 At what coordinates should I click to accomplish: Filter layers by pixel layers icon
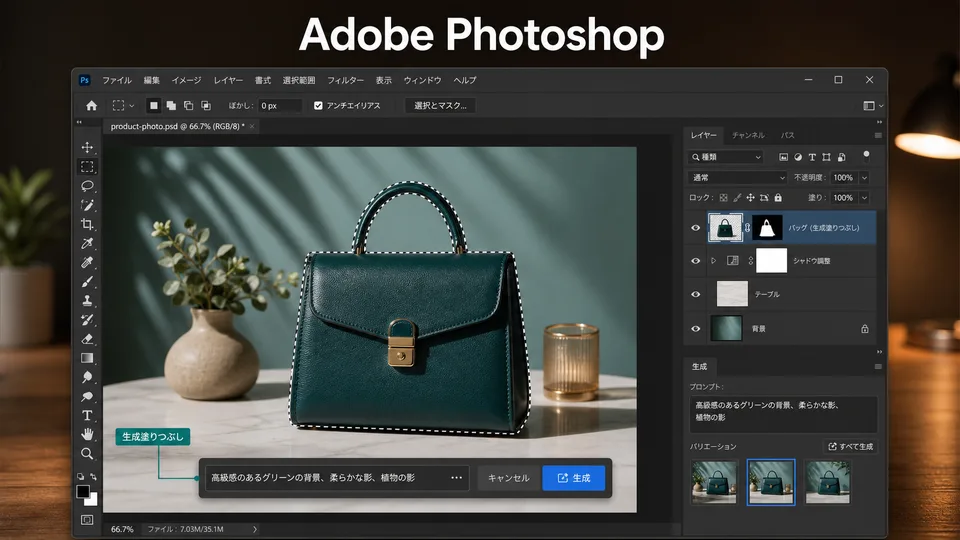click(x=783, y=157)
